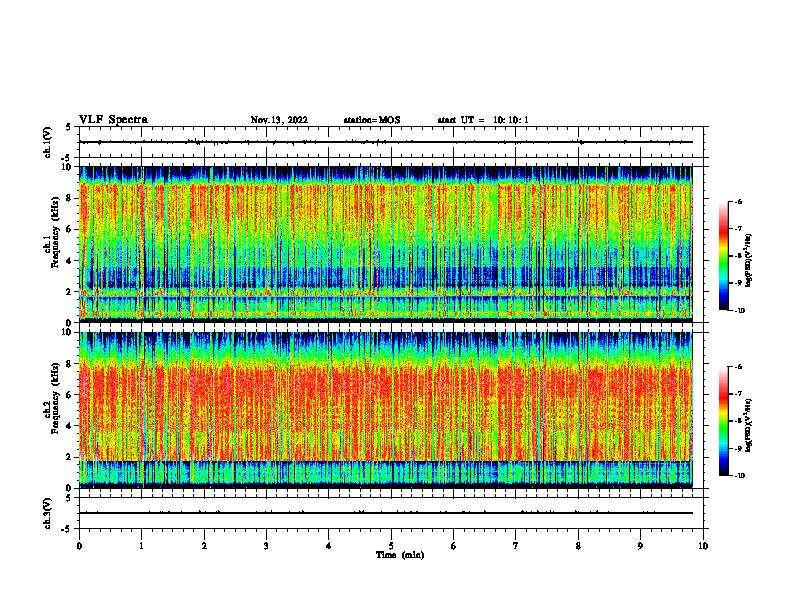Click the time axis tick label "8"
Viewport: 792px width, 612px height.
point(578,546)
